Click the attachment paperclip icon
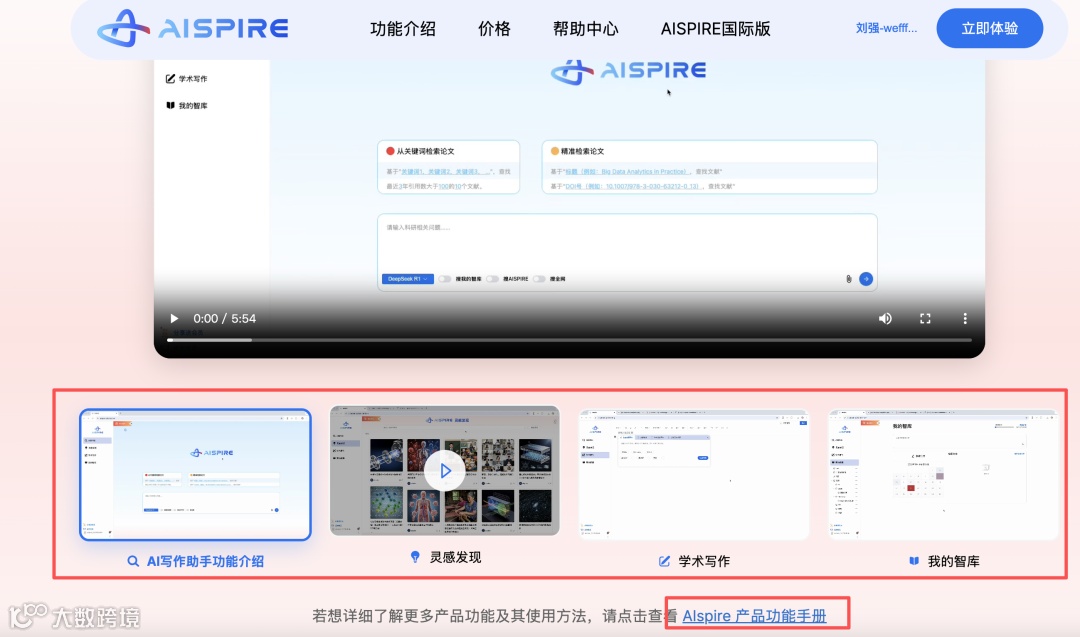1080x637 pixels. 849,279
